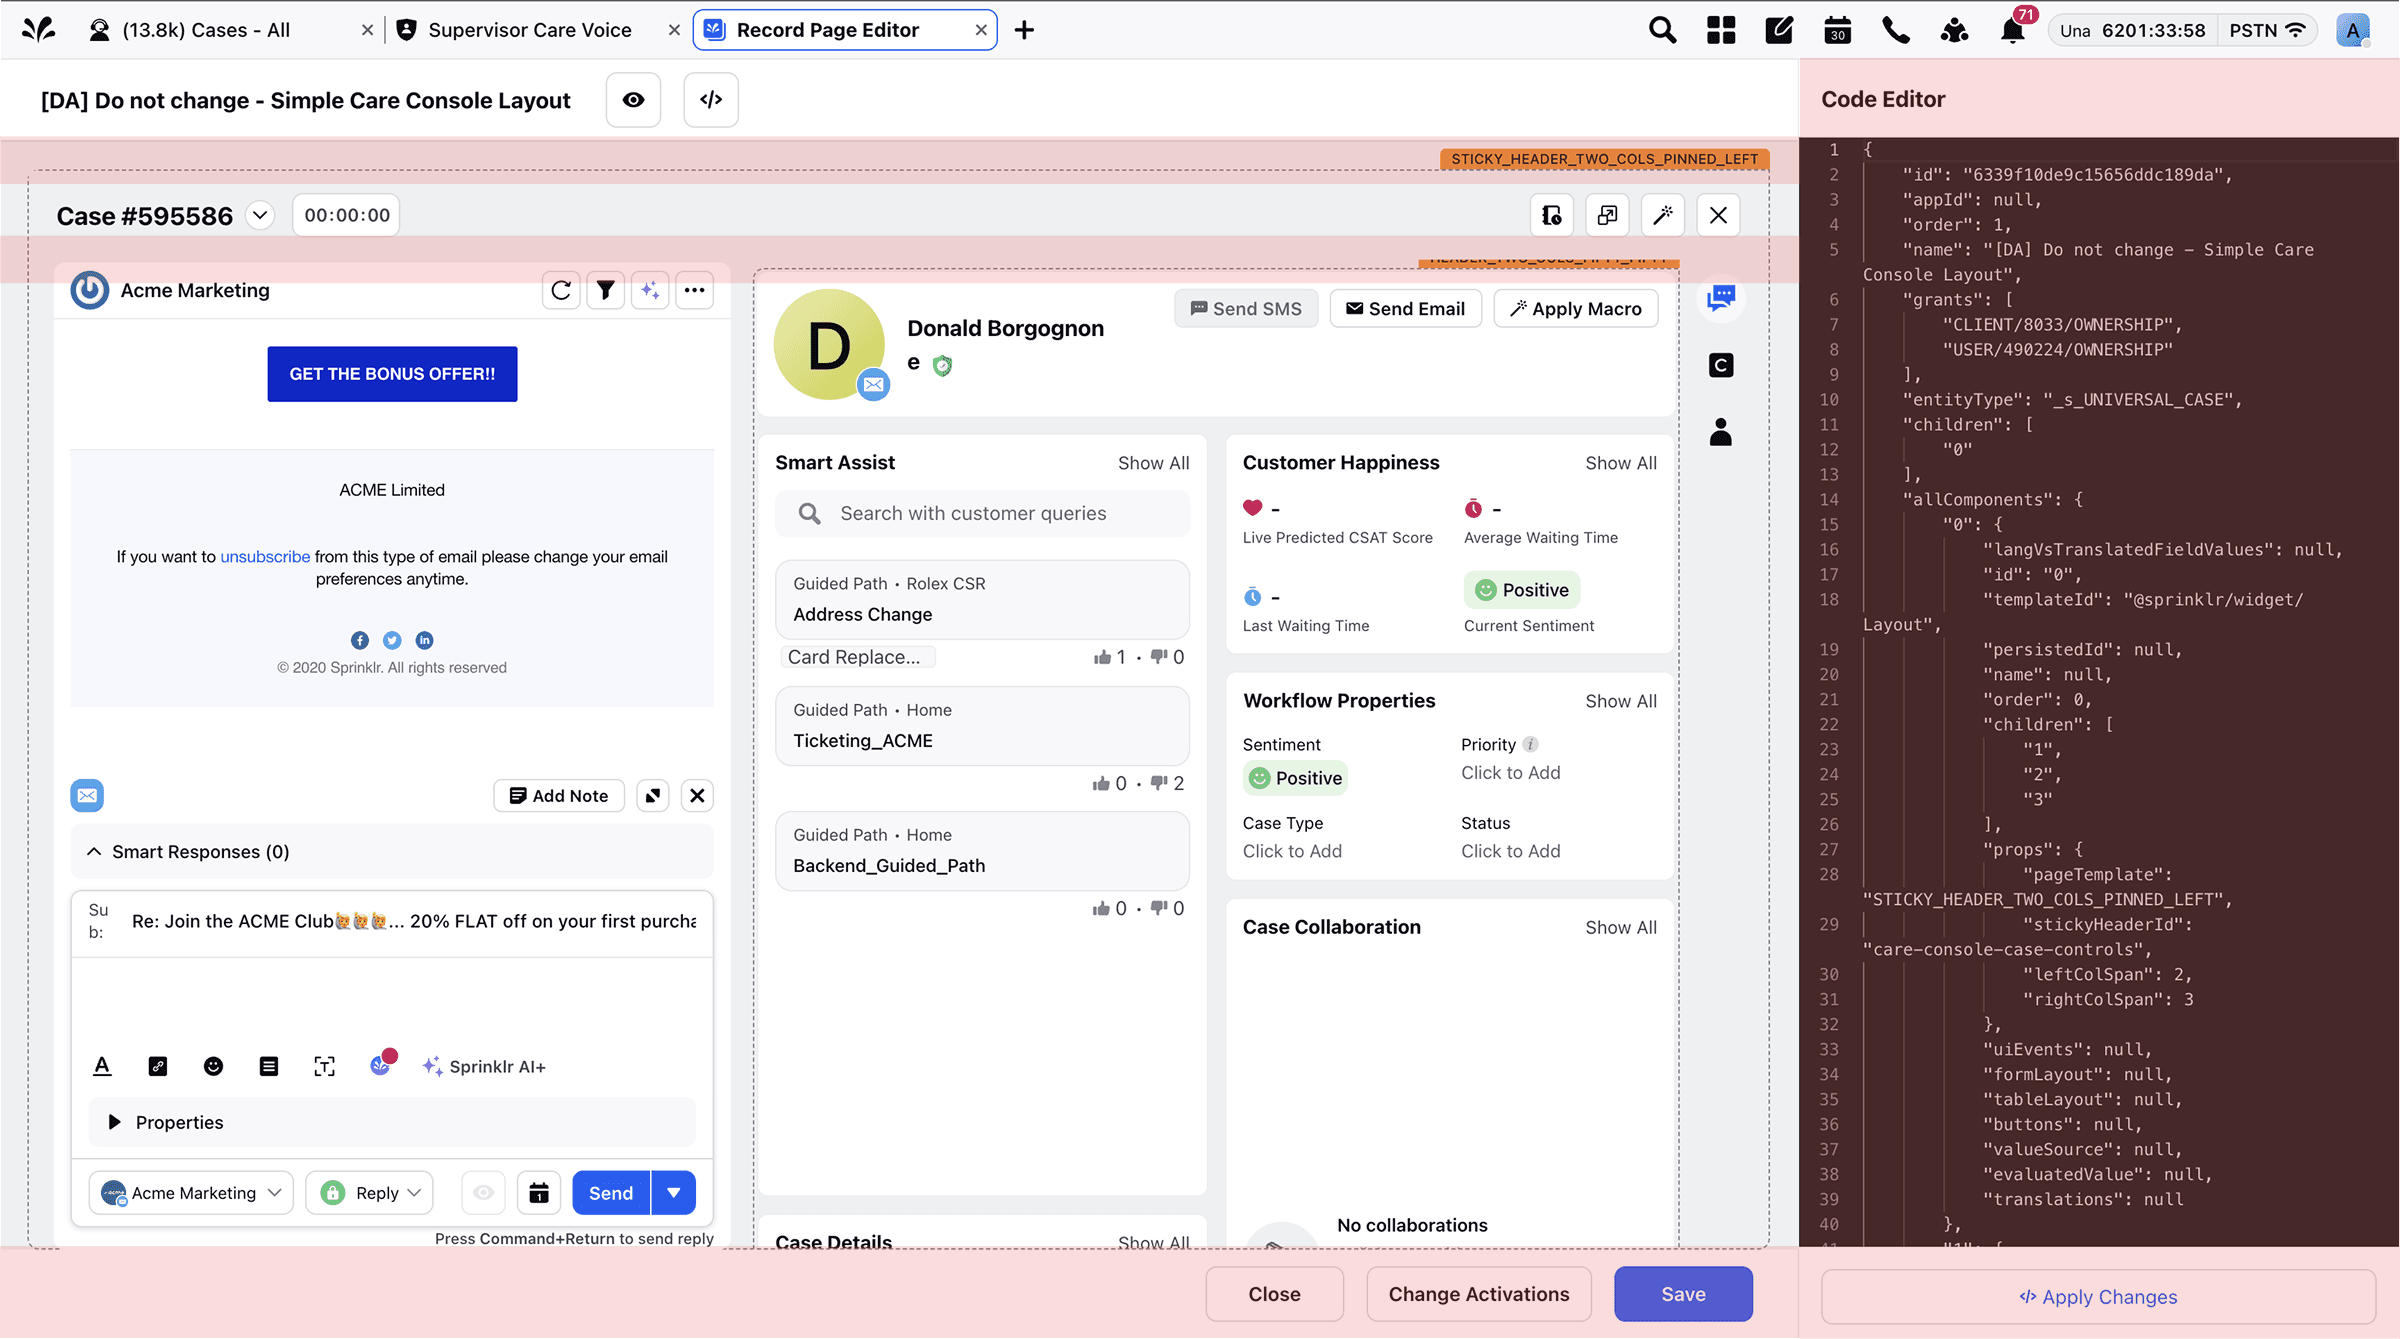Click the Apply Changes button

[x=2098, y=1297]
